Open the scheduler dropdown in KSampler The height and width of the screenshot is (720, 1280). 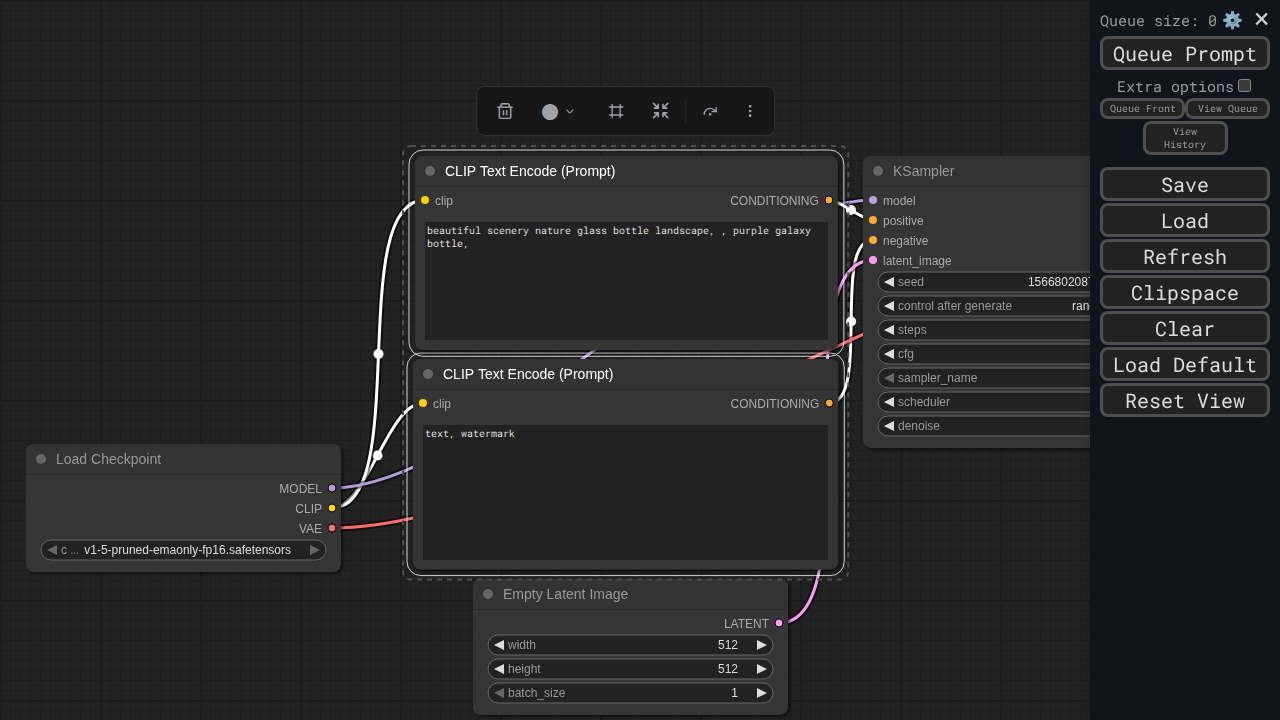click(984, 402)
